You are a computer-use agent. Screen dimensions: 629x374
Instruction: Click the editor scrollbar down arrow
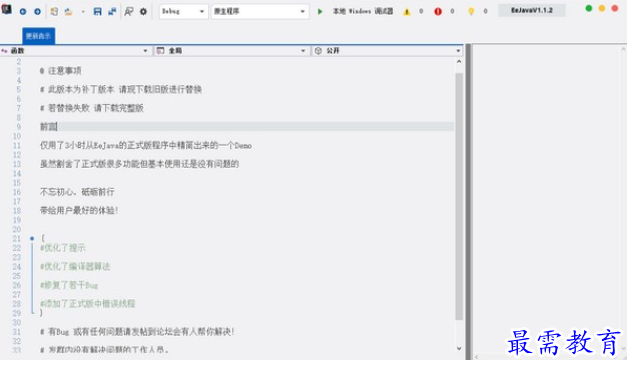coord(459,348)
